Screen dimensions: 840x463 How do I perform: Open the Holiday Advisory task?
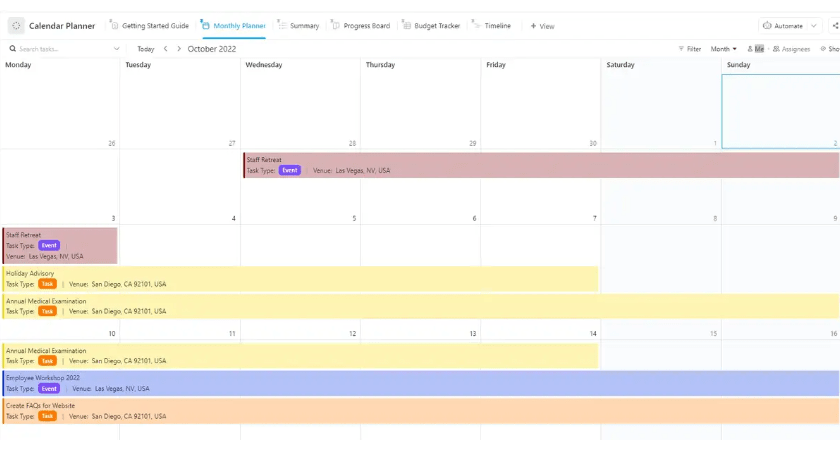[300, 279]
